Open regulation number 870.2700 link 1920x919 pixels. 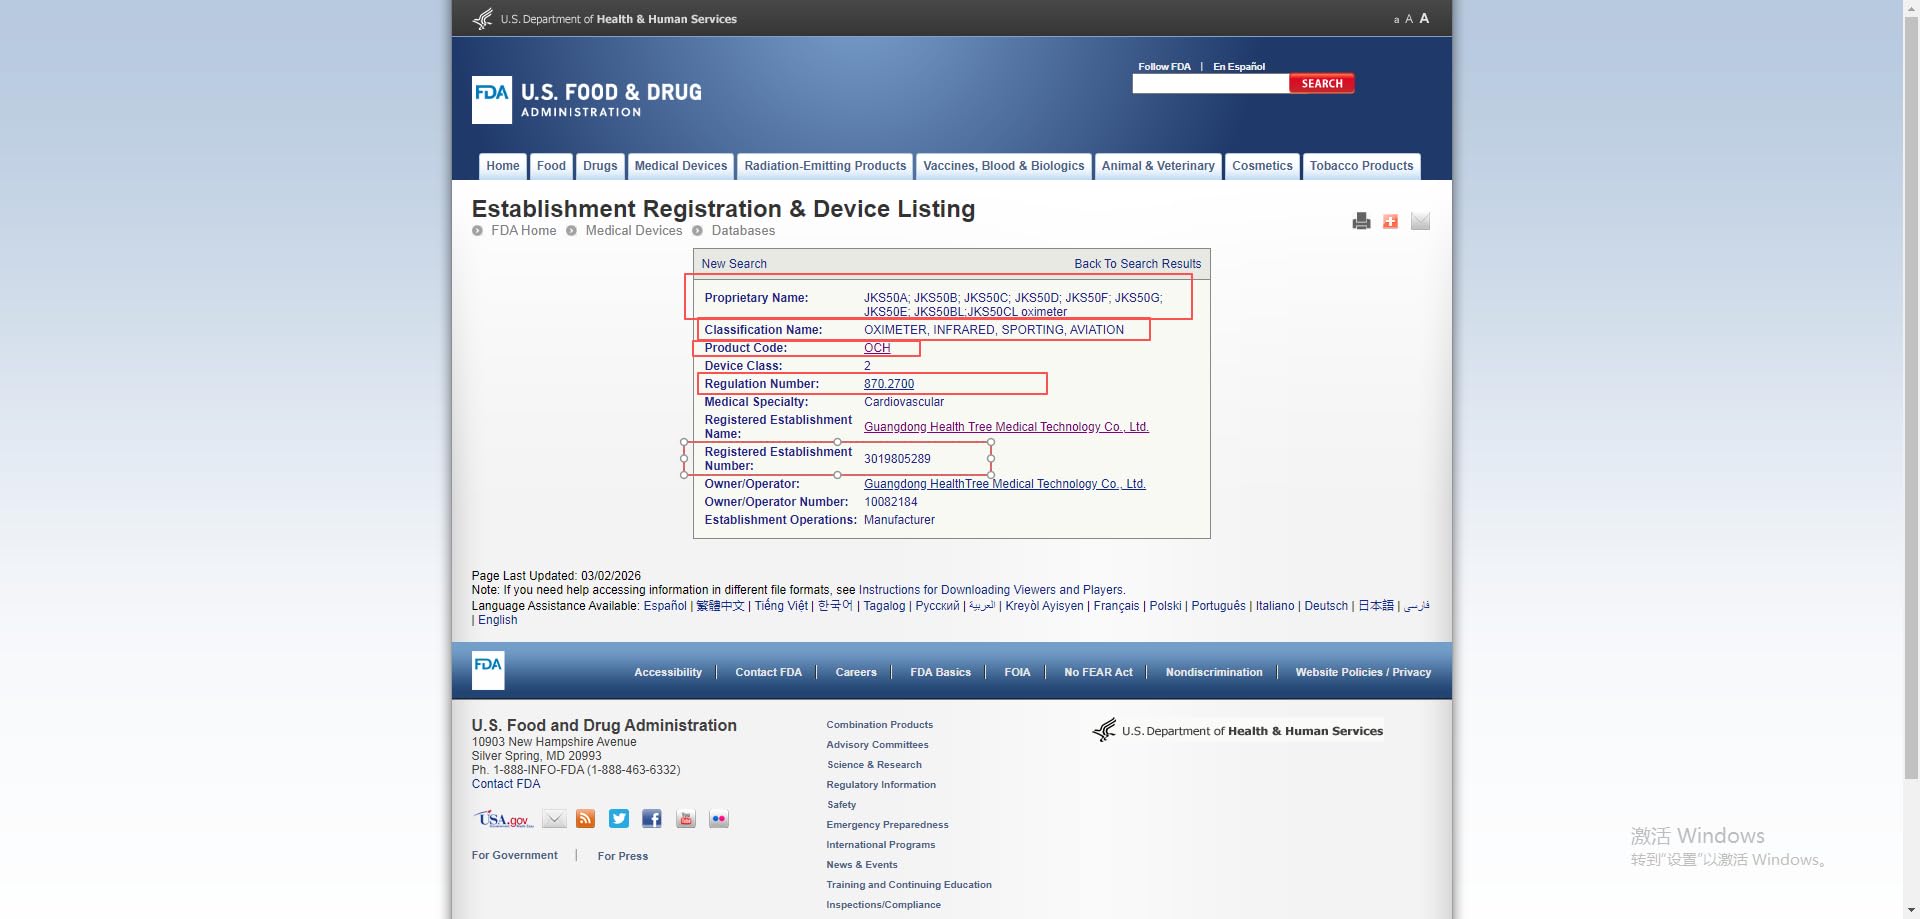(x=889, y=384)
